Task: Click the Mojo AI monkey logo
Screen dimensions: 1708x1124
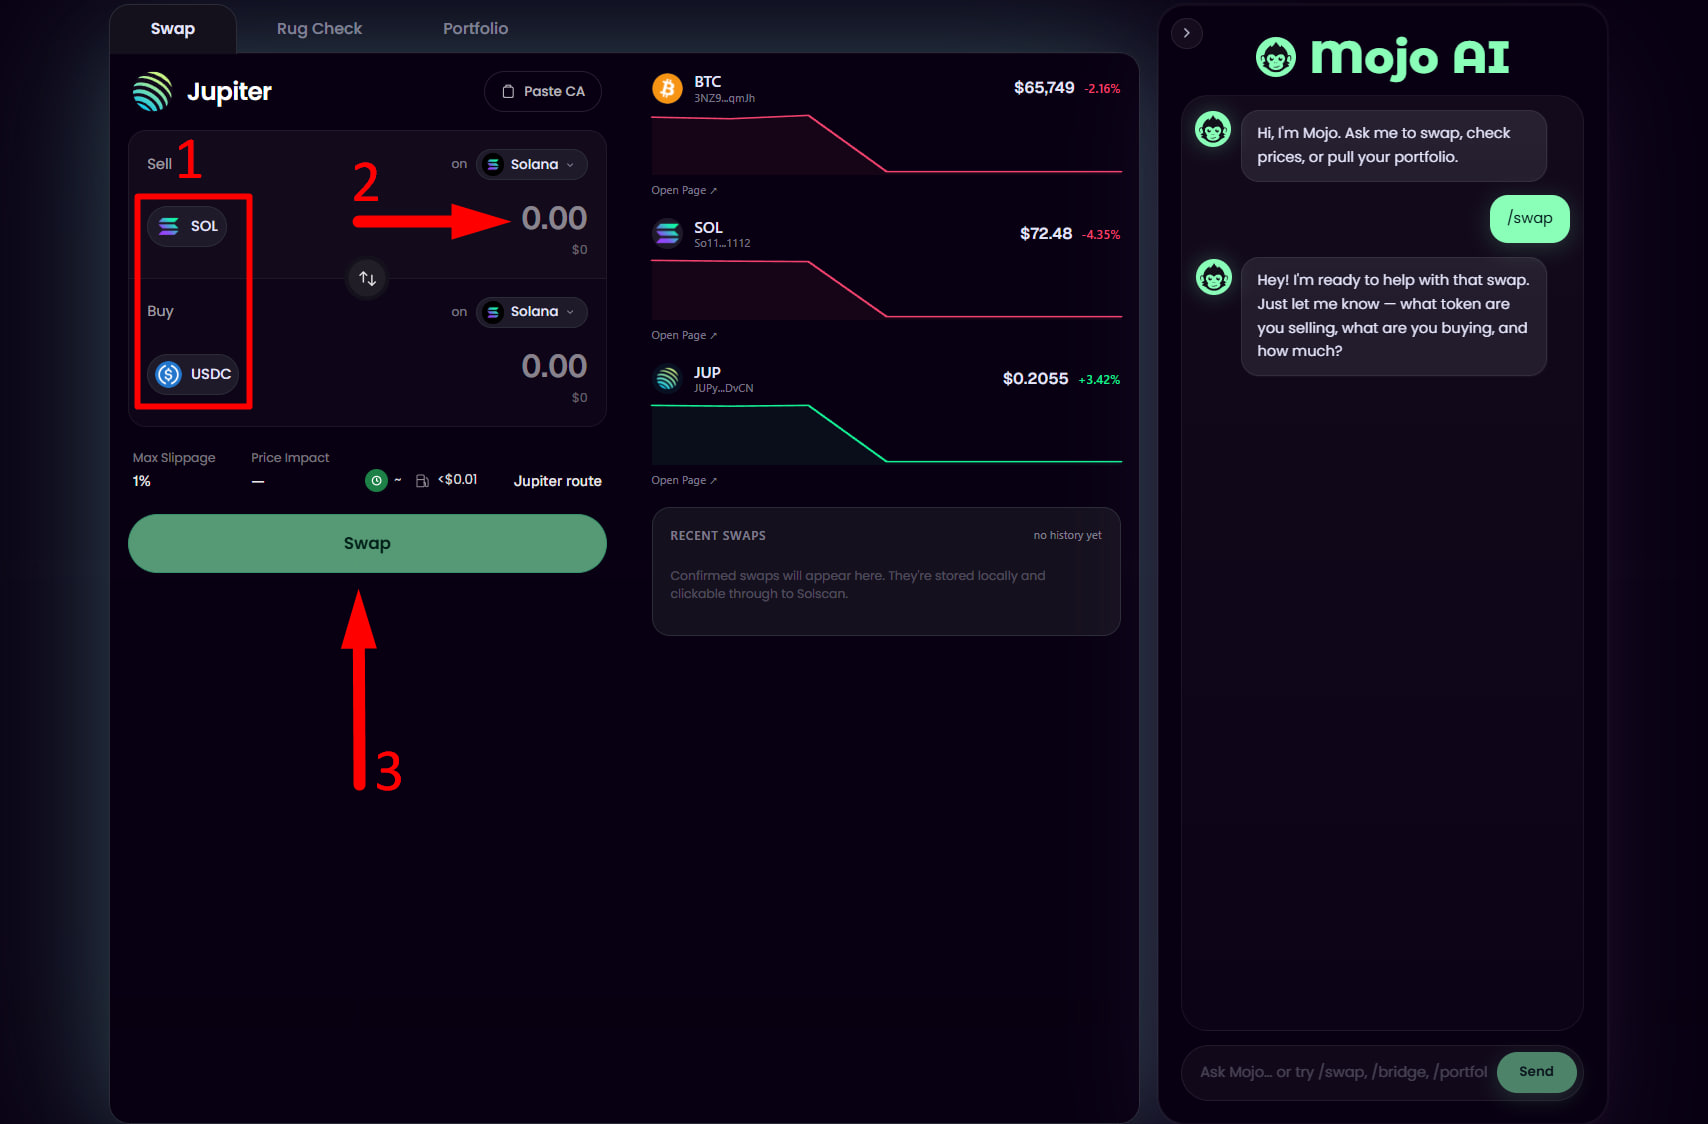Action: click(1276, 57)
